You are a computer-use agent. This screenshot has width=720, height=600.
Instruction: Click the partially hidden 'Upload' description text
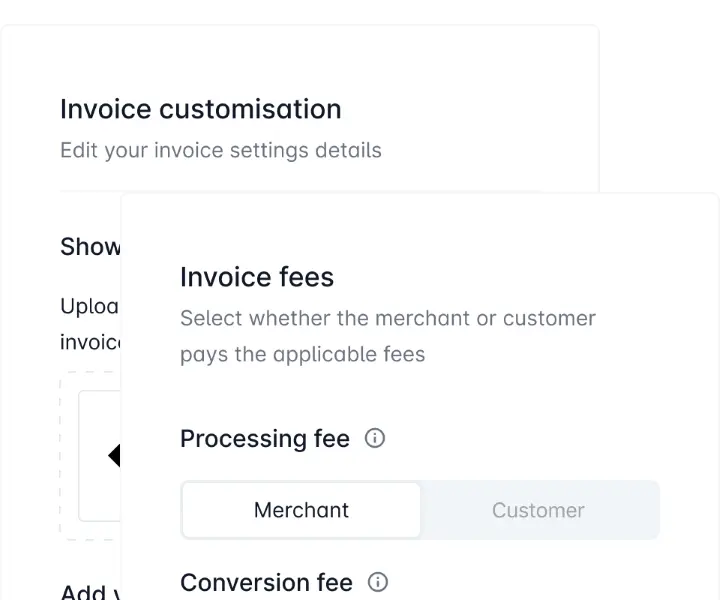click(x=90, y=306)
